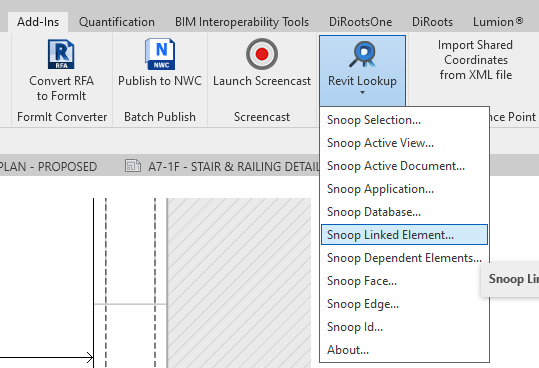Collapse the Revit Lookup dropdown arrow
539x368 pixels.
pyautogui.click(x=362, y=92)
